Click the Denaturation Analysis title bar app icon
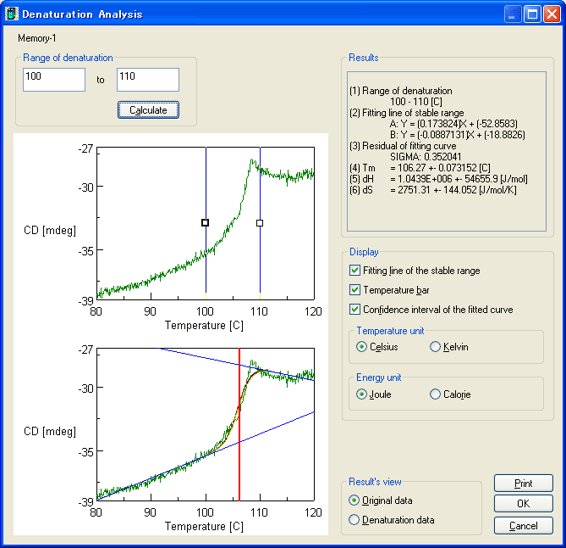This screenshot has width=566, height=548. pyautogui.click(x=12, y=14)
